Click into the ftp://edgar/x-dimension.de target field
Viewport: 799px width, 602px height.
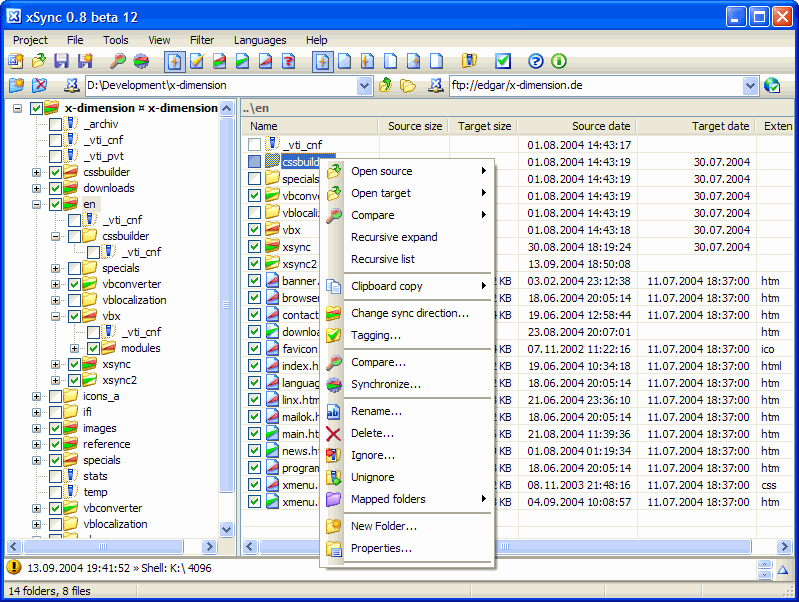coord(596,85)
